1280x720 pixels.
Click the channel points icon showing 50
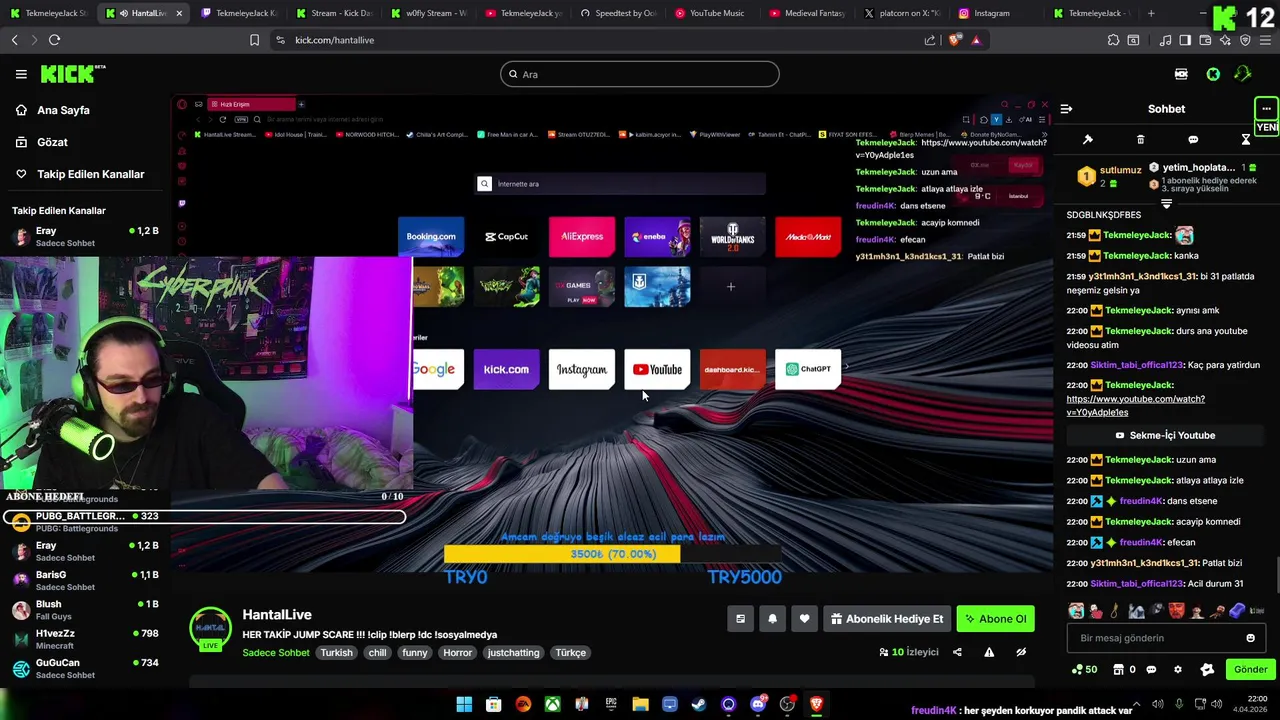pos(1084,670)
